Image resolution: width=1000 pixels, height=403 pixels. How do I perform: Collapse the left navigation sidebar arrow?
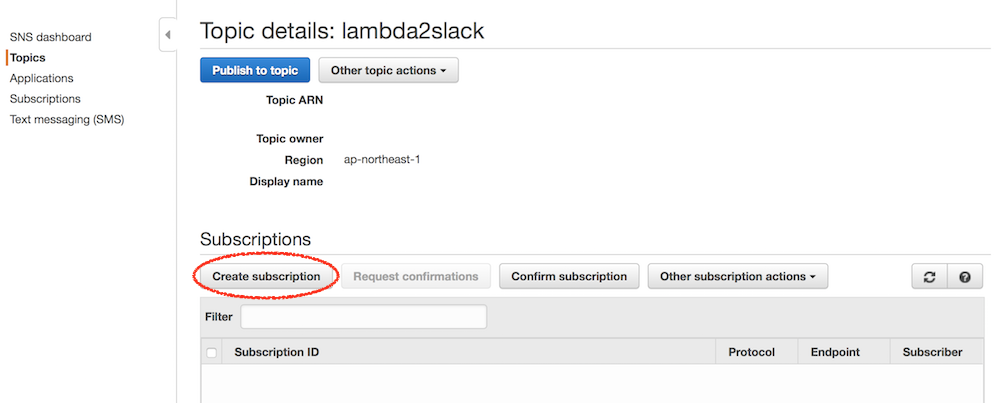tap(167, 36)
